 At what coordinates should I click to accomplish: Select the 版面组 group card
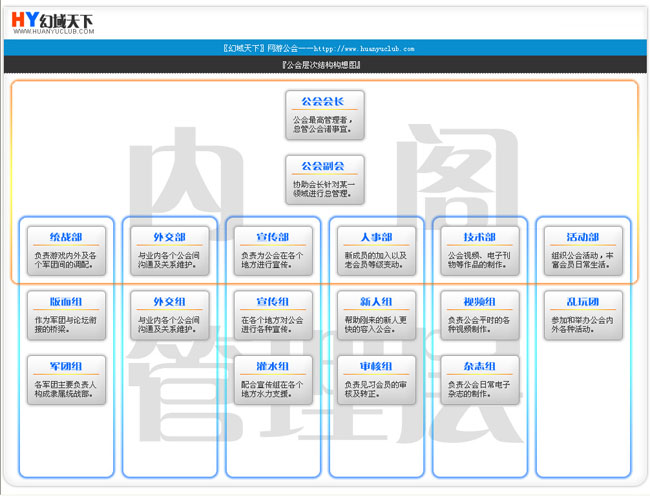click(66, 316)
